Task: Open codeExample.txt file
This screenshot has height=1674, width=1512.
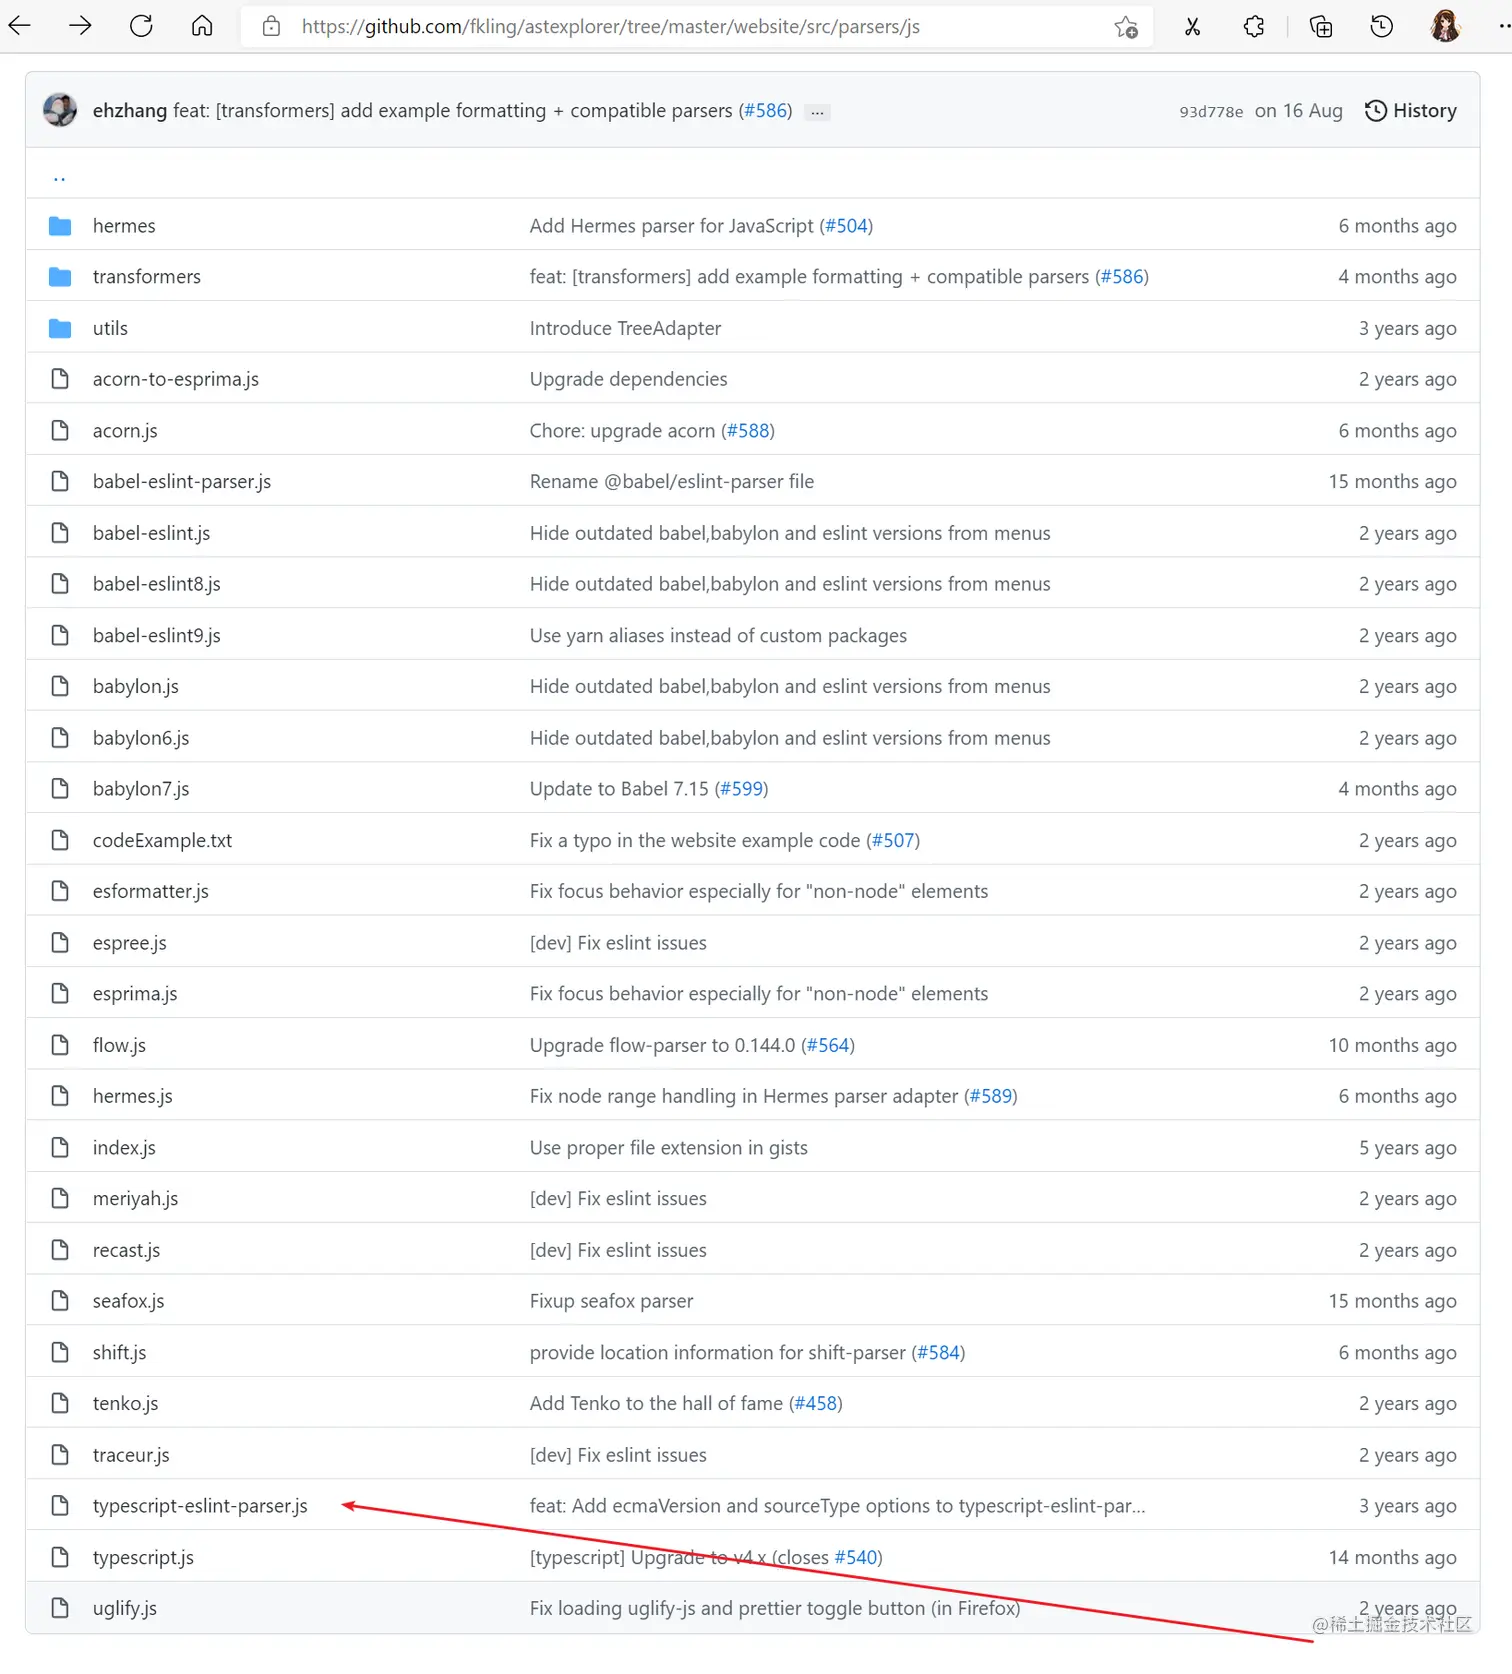Action: (x=162, y=841)
